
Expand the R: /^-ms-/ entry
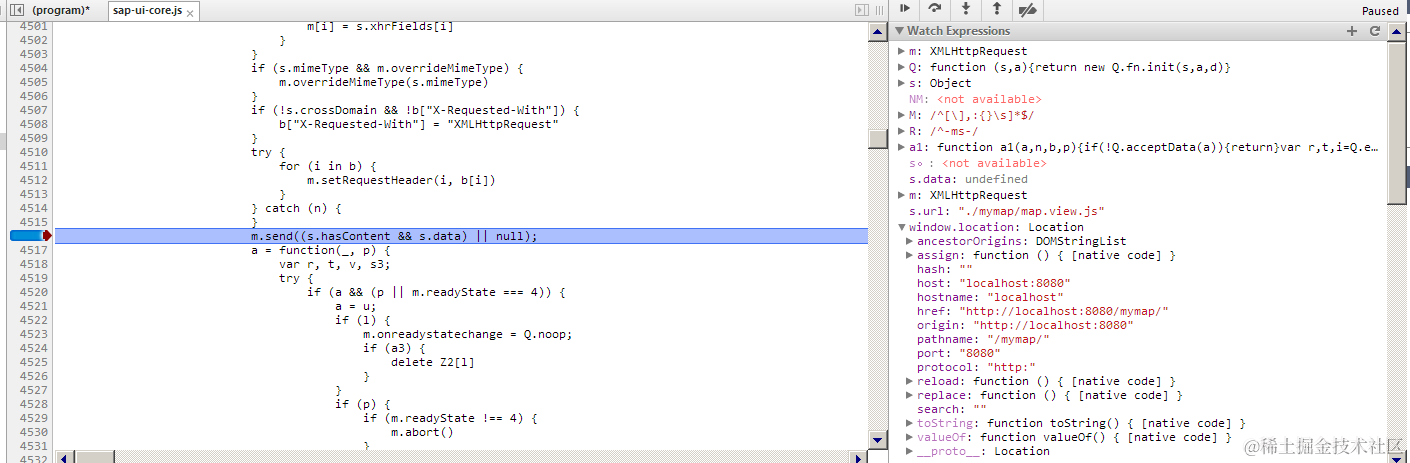pos(901,131)
